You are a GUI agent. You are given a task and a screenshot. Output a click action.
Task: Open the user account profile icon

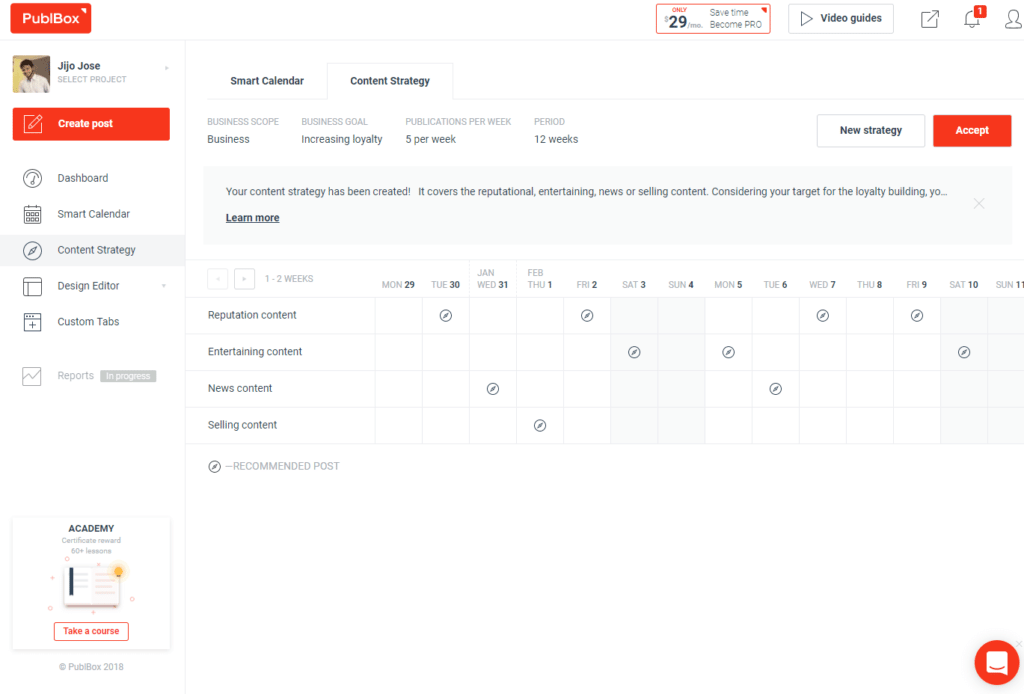(x=1013, y=18)
